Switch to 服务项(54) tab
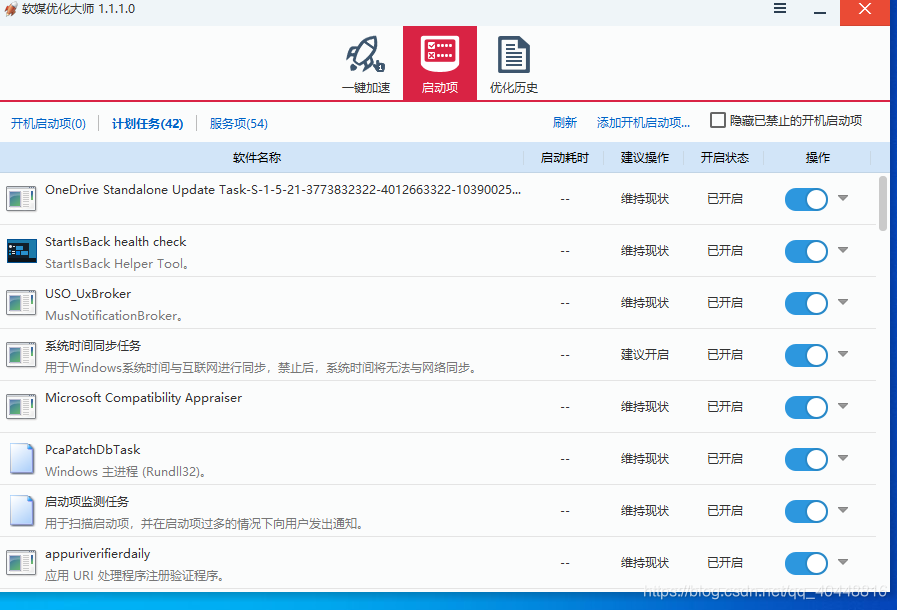897x610 pixels. (x=239, y=124)
